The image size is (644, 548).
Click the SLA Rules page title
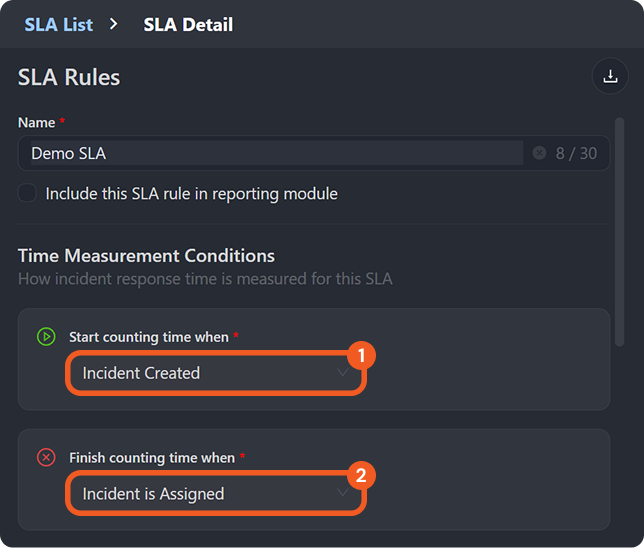[69, 77]
